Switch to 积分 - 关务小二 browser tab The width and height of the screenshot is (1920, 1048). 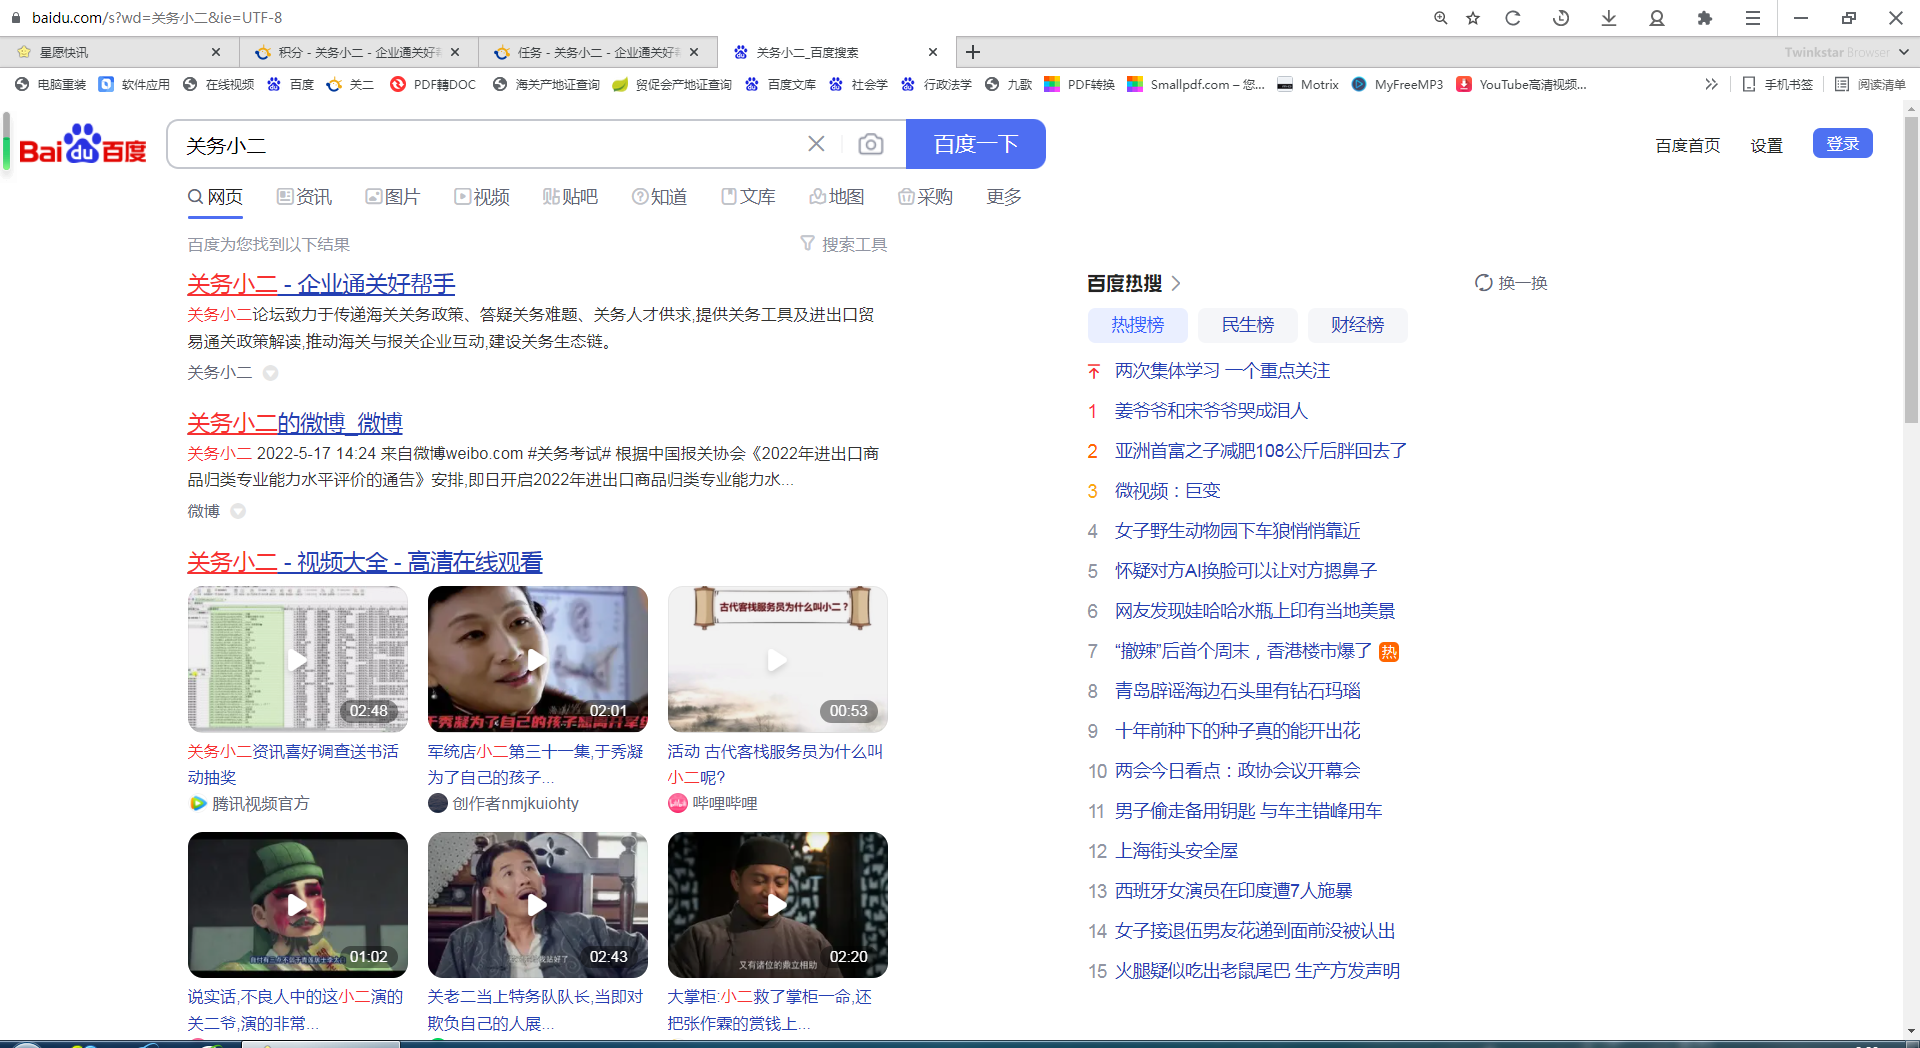click(358, 52)
